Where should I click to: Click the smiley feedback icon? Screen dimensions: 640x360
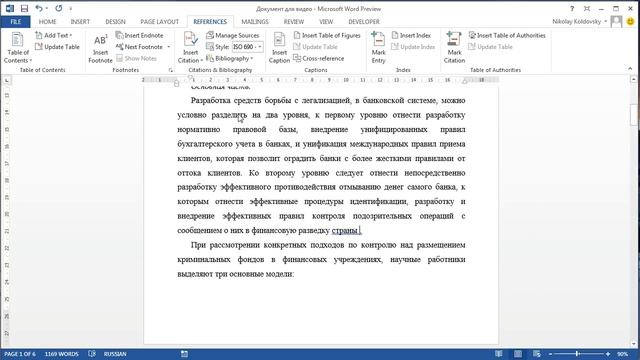(630, 21)
